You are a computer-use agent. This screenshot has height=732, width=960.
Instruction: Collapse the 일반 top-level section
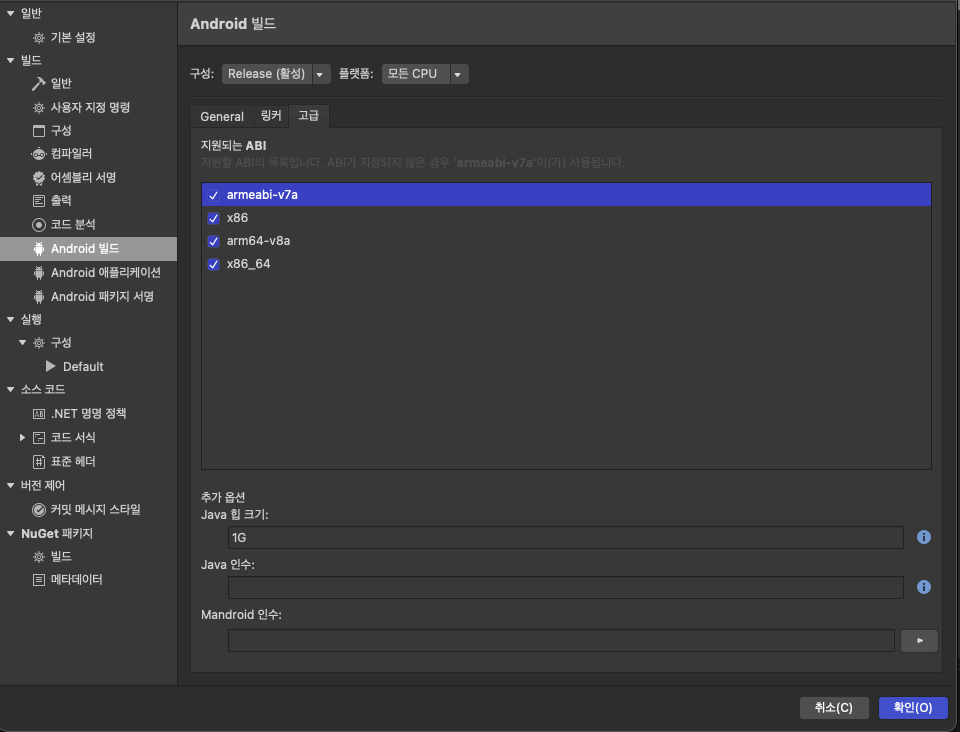[x=10, y=13]
